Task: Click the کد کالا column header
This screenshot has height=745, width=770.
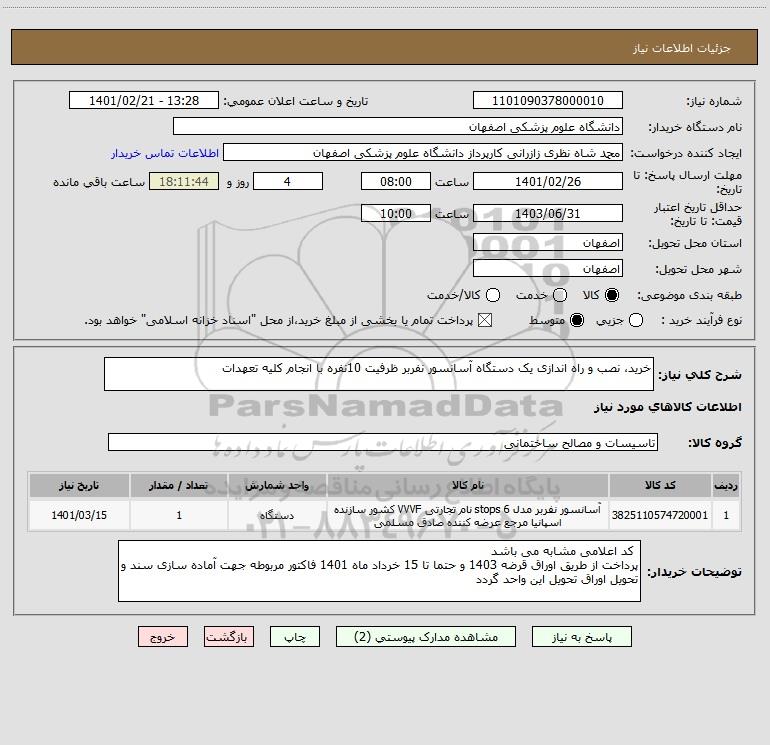Action: (x=660, y=485)
